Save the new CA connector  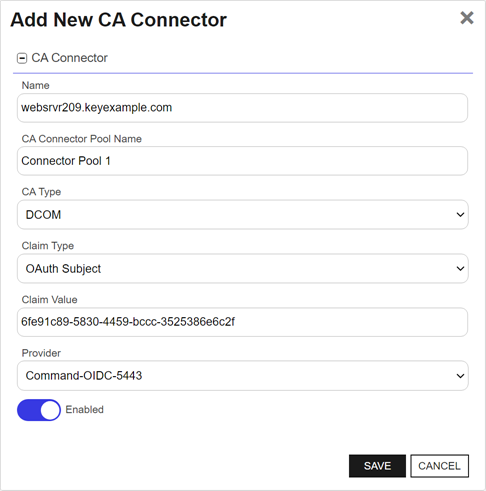point(377,466)
